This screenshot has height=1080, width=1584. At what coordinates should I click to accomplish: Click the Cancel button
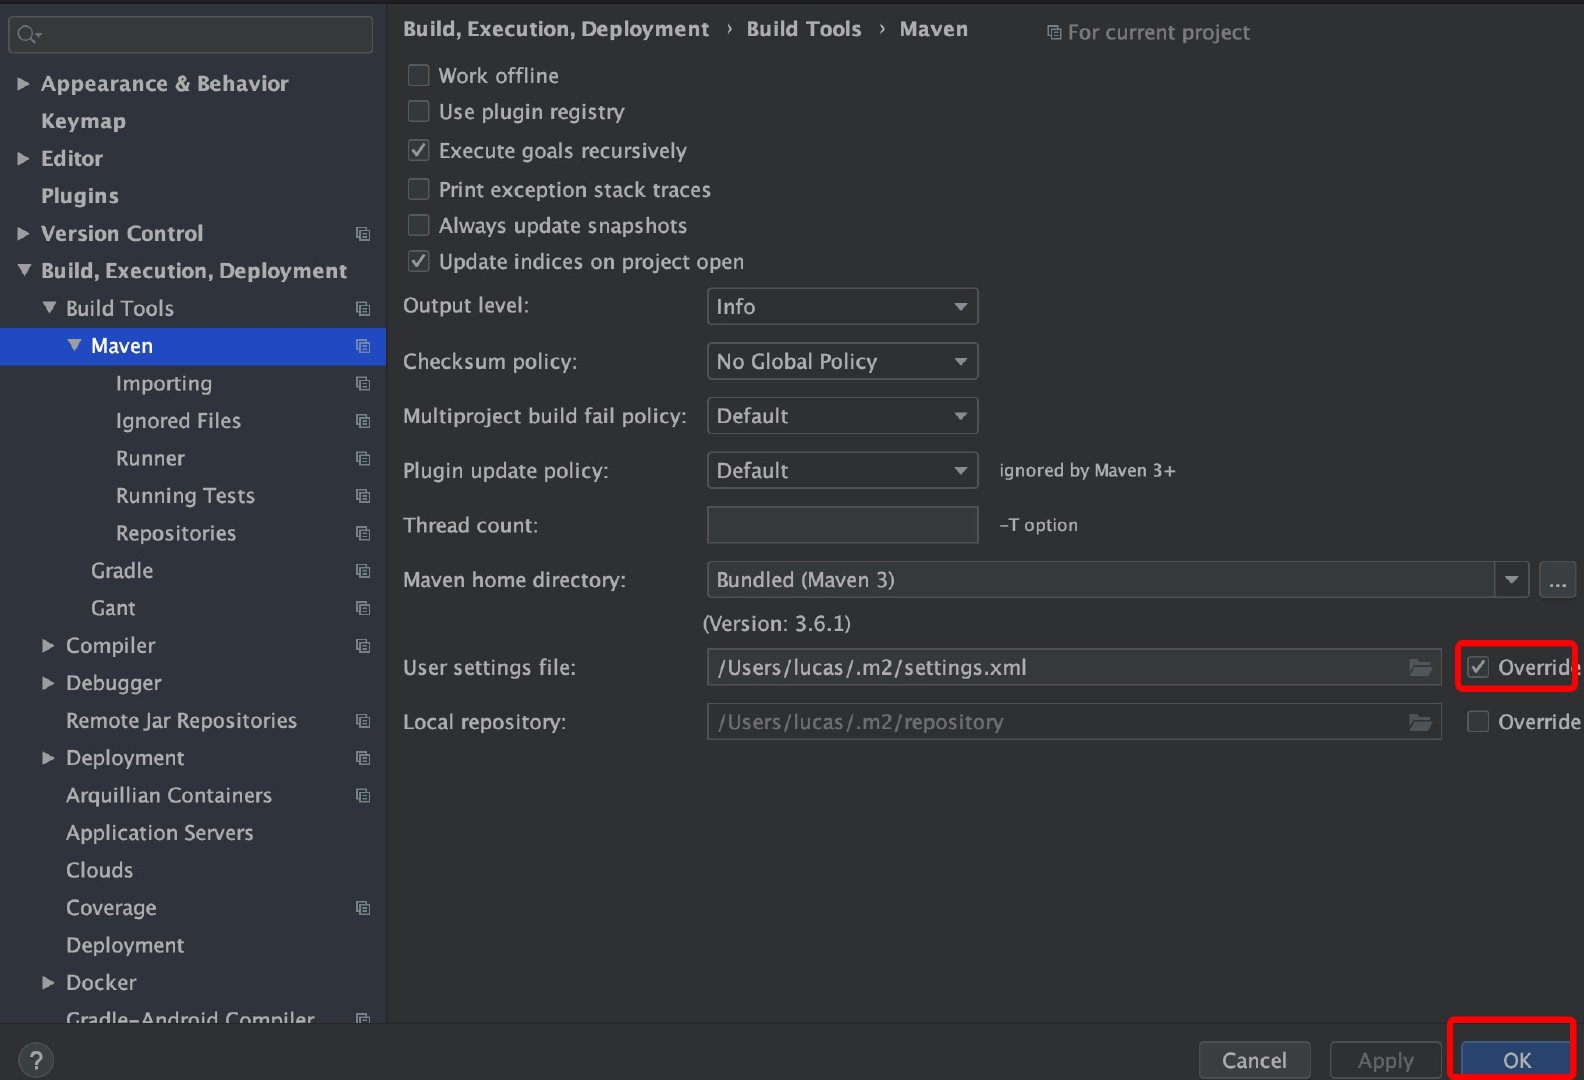pyautogui.click(x=1254, y=1060)
